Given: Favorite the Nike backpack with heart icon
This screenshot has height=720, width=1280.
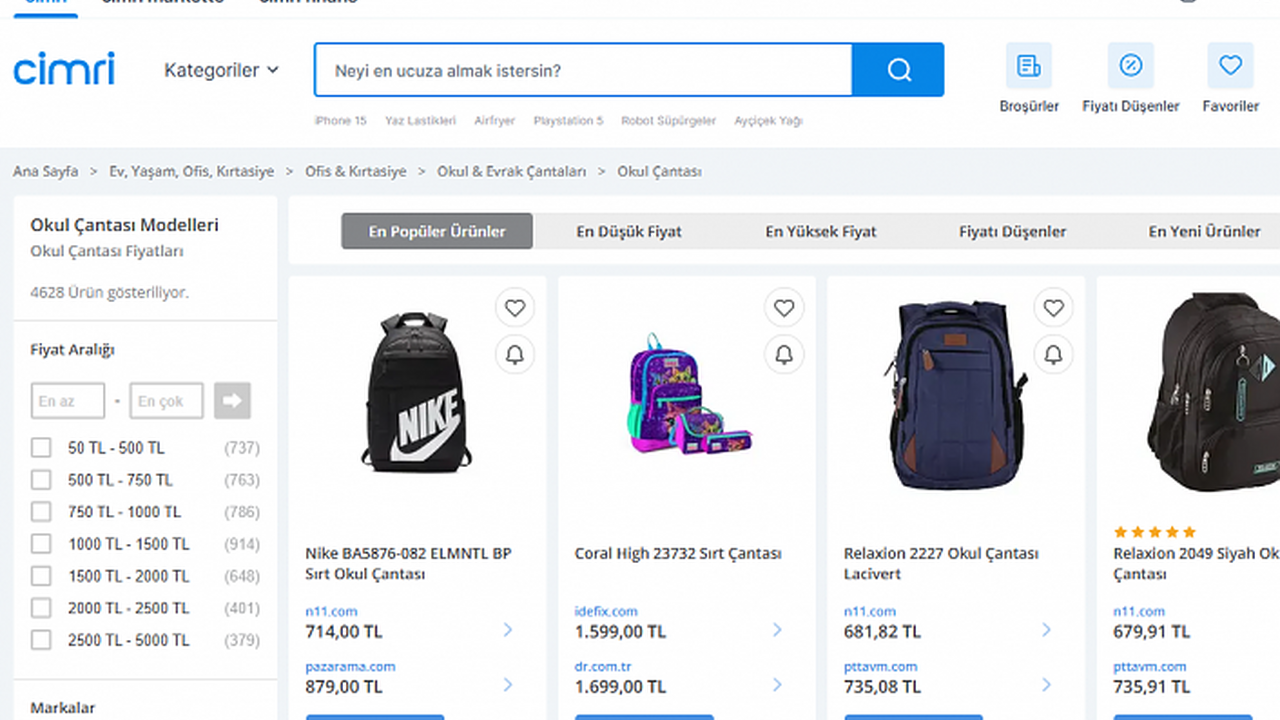Looking at the screenshot, I should [x=515, y=308].
